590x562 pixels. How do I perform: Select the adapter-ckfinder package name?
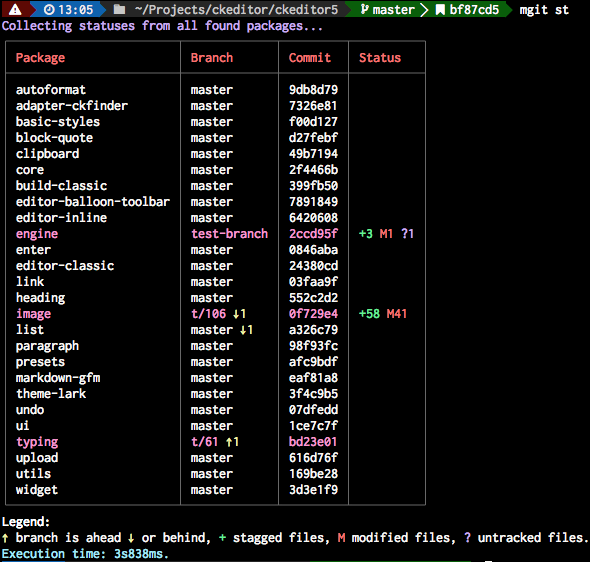72,106
